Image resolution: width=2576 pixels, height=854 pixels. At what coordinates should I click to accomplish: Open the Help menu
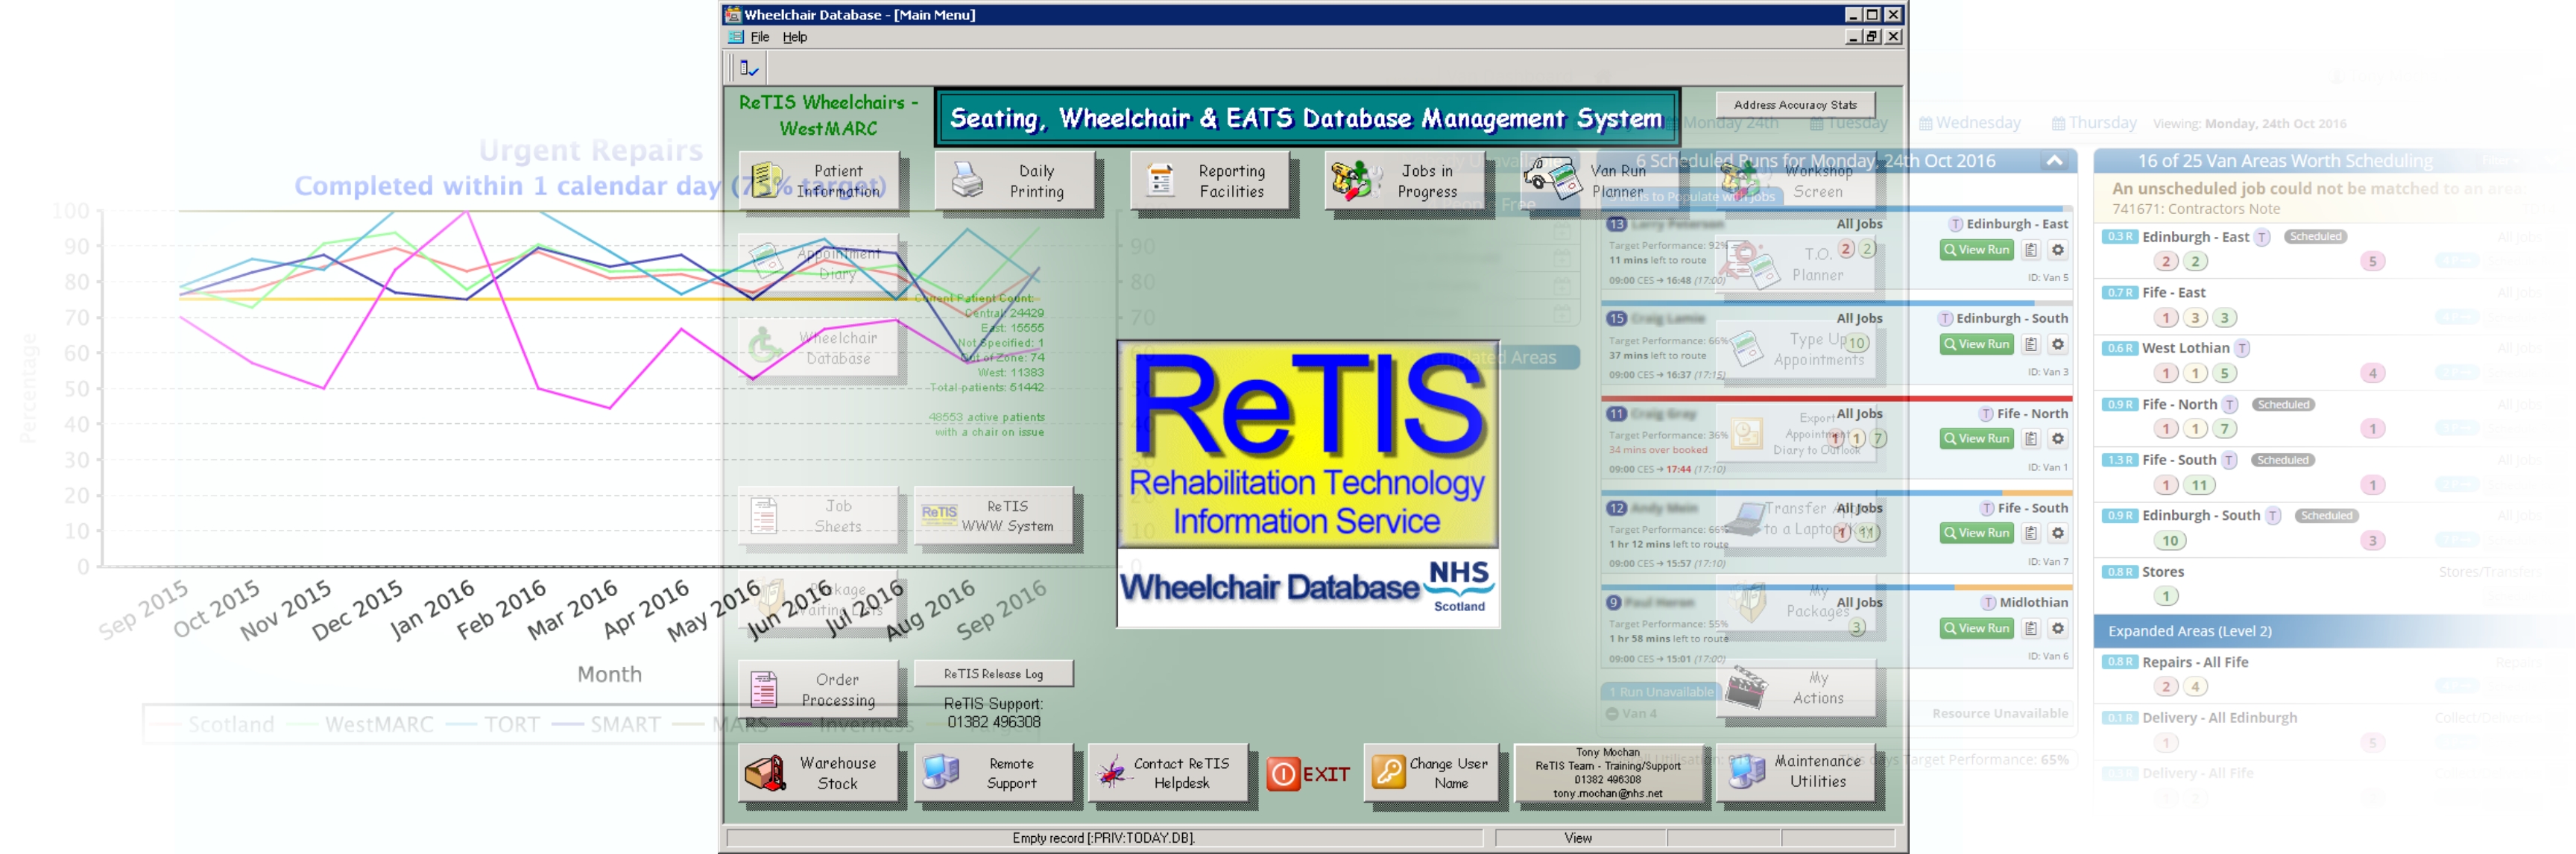coord(794,37)
